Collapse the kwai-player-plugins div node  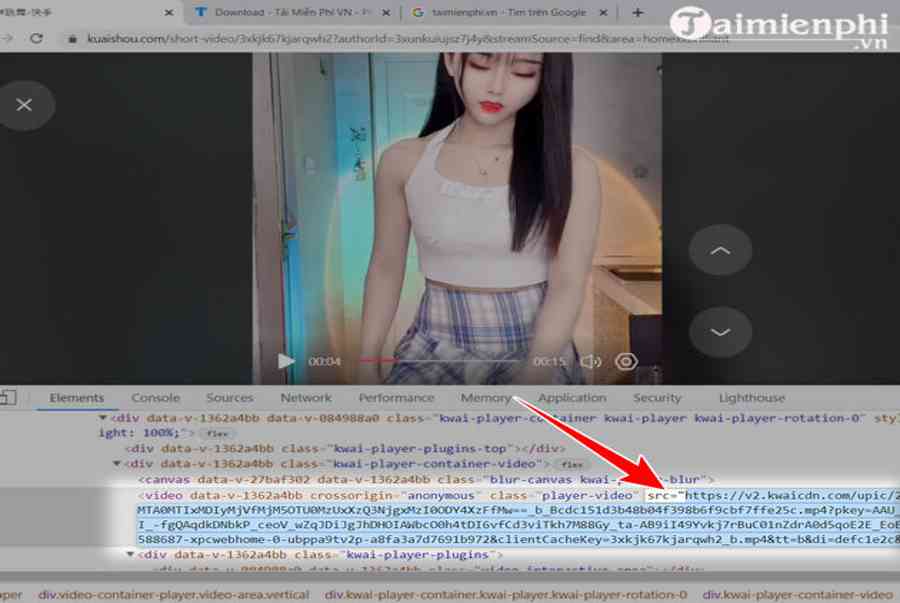130,554
